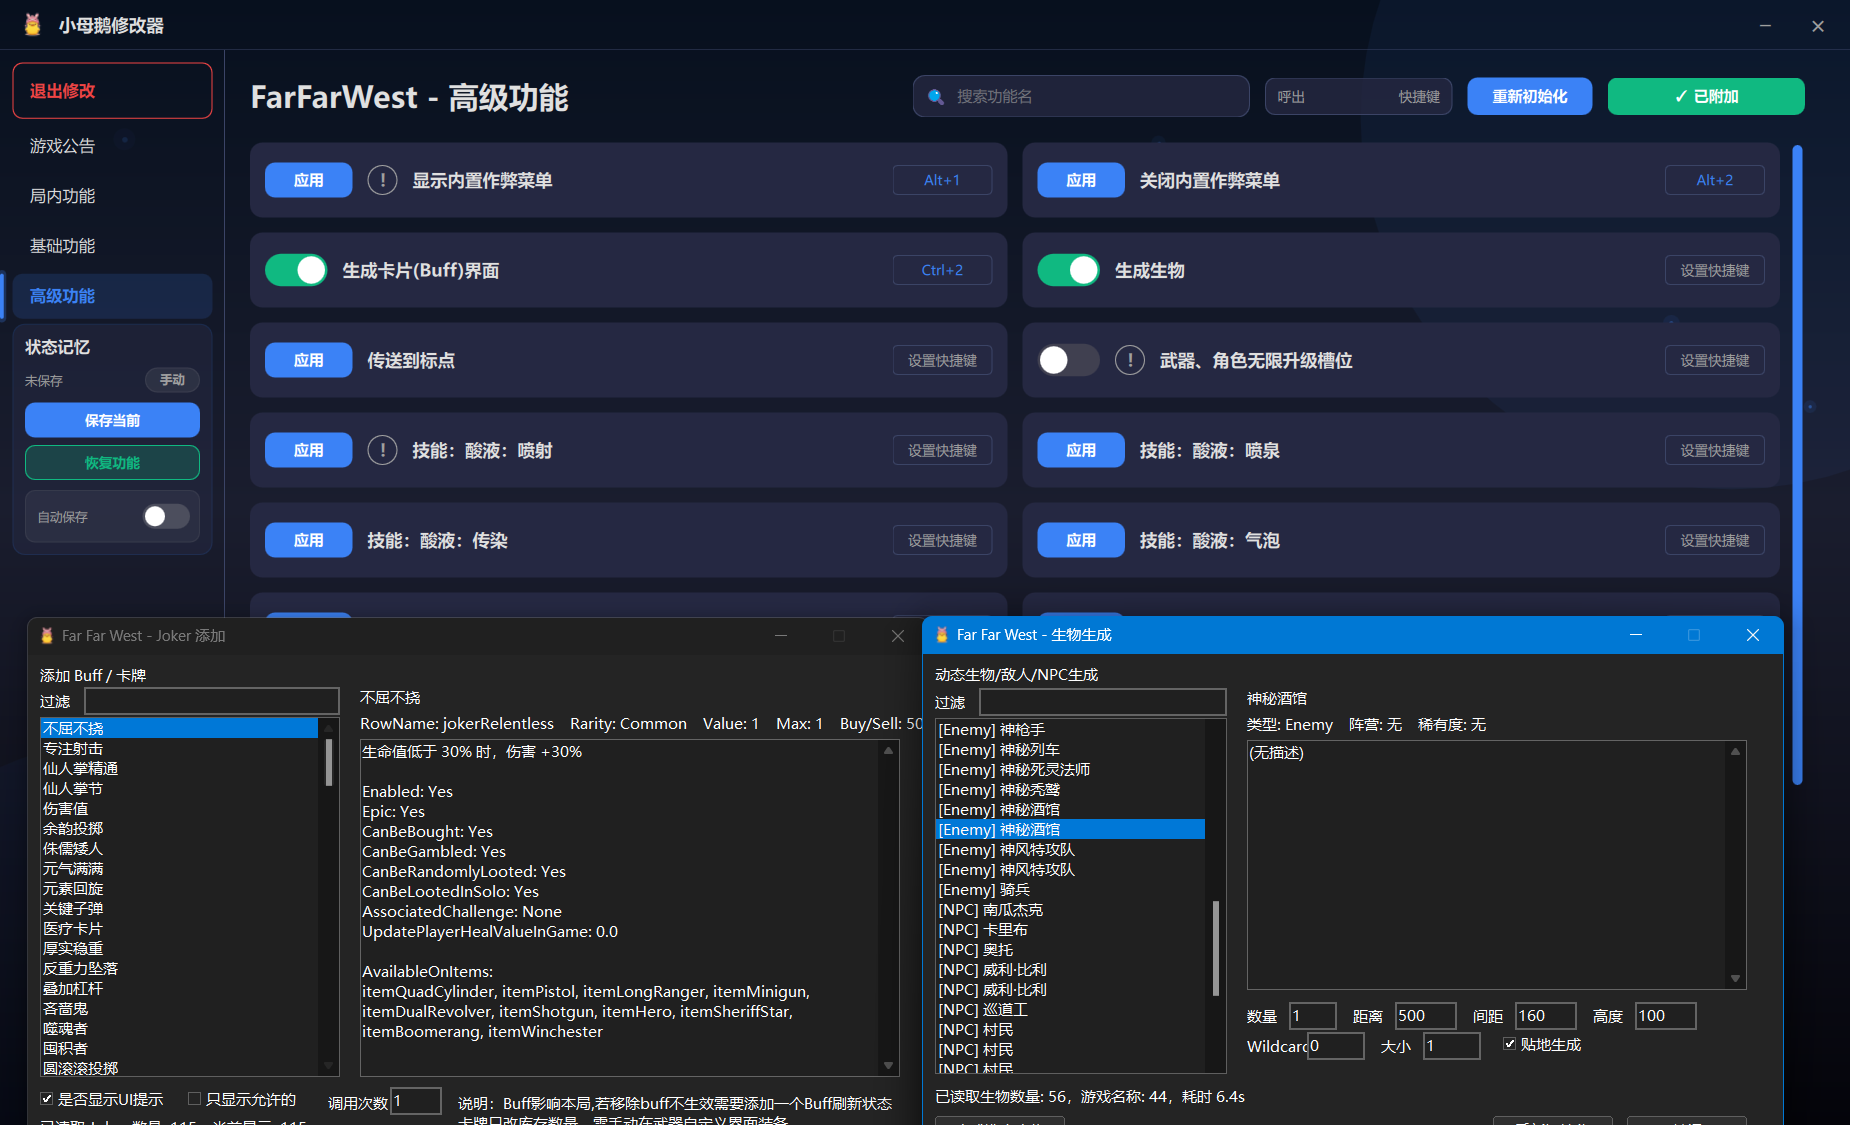Click the 距离 input showing 500
The height and width of the screenshot is (1125, 1850).
point(1425,1016)
